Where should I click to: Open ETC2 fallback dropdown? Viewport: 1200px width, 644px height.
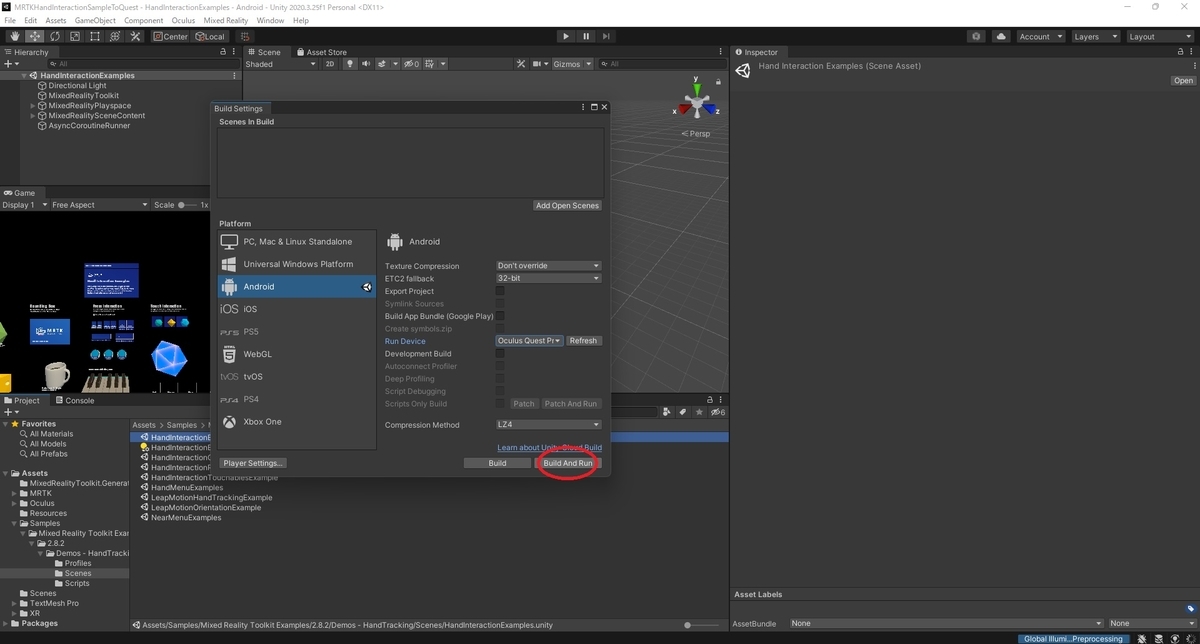click(549, 278)
